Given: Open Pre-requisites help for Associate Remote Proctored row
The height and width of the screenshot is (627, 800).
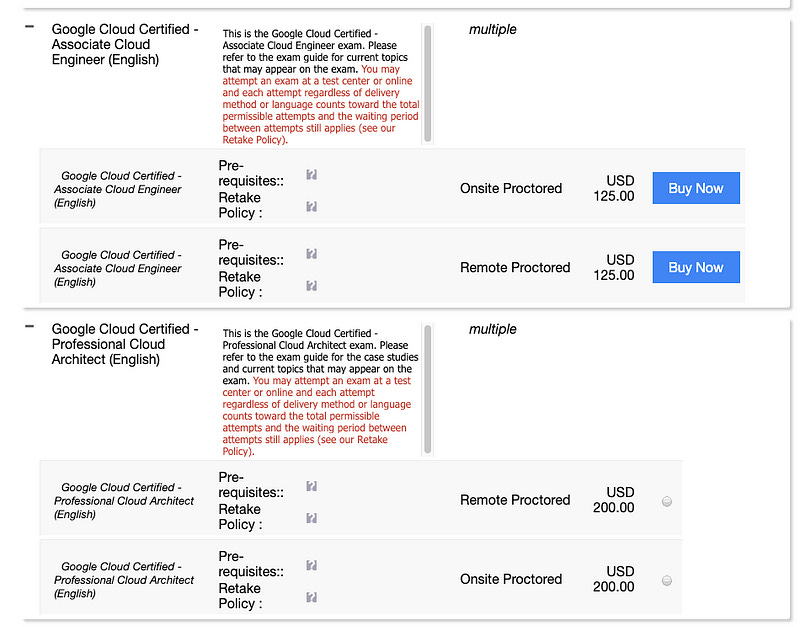Looking at the screenshot, I should pos(311,254).
